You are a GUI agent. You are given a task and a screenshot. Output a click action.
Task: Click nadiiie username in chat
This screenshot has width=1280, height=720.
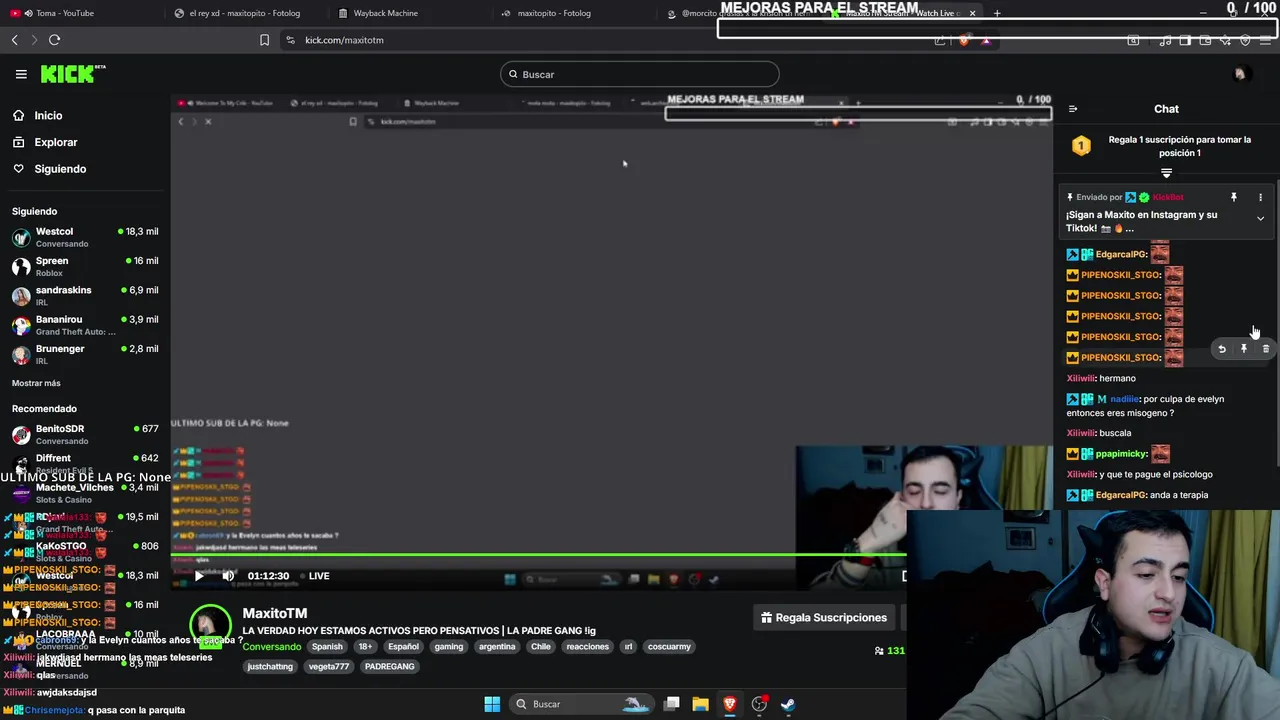(1124, 399)
